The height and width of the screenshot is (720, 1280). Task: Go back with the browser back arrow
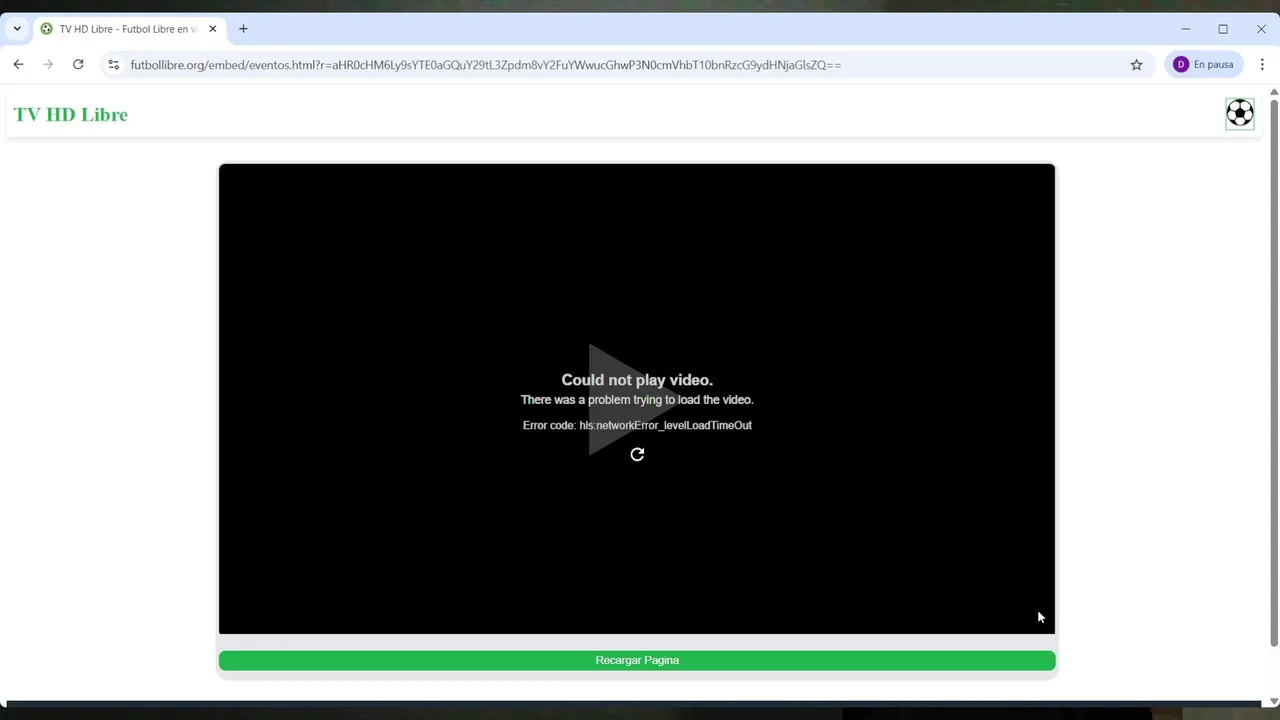tap(18, 64)
